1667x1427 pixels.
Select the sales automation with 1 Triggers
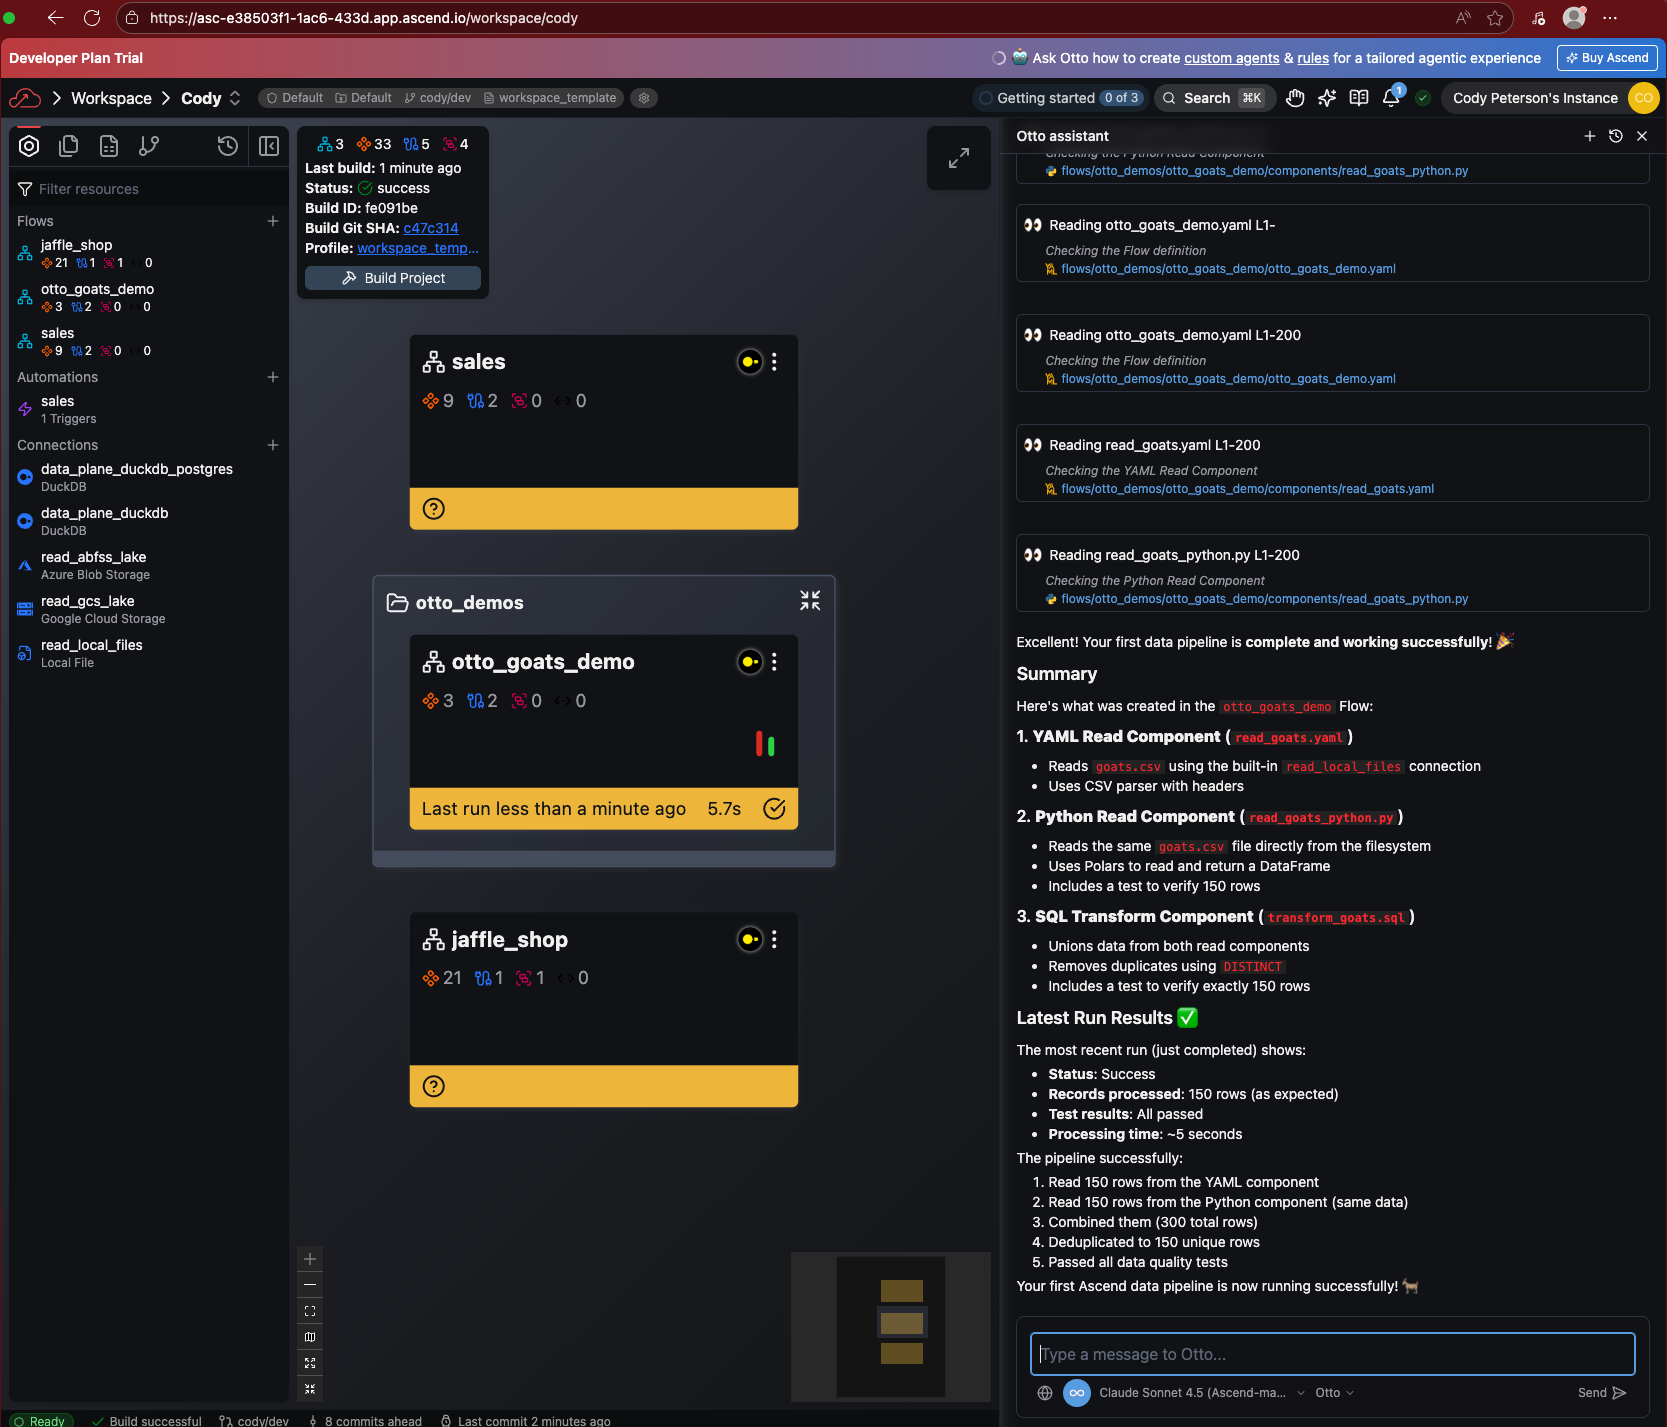[x=148, y=409]
